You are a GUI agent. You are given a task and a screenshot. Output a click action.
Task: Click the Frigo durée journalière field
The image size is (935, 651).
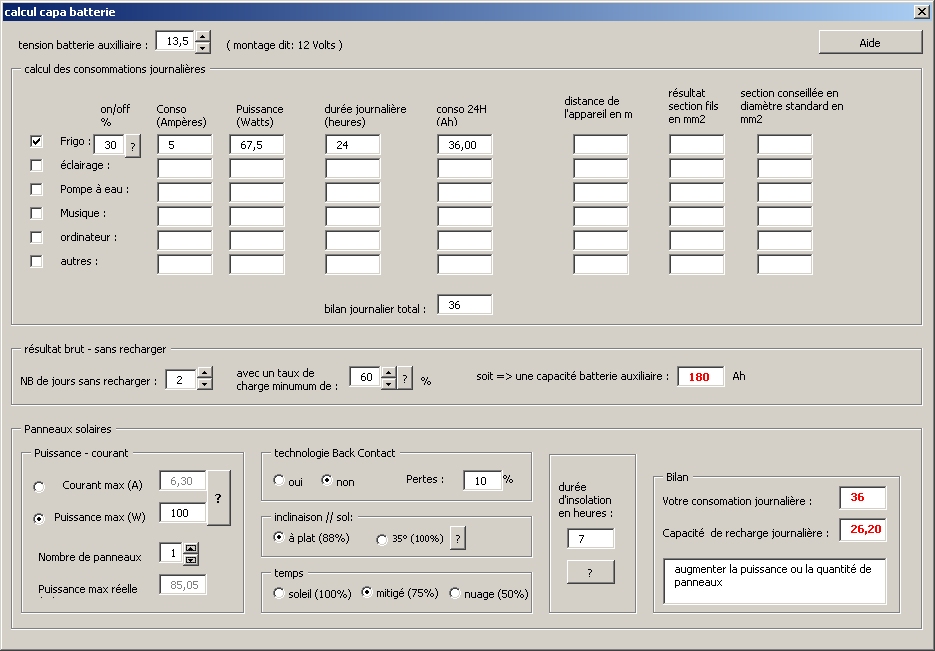coord(352,145)
